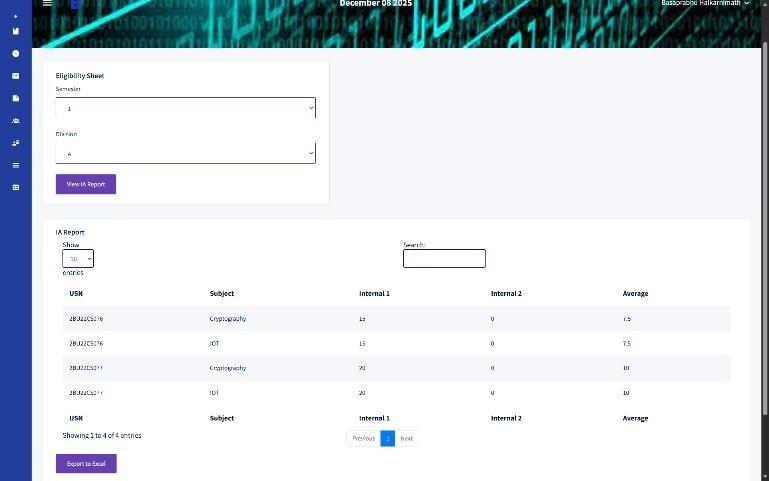
Task: Click the footer 'USN' column label
Action: [76, 418]
